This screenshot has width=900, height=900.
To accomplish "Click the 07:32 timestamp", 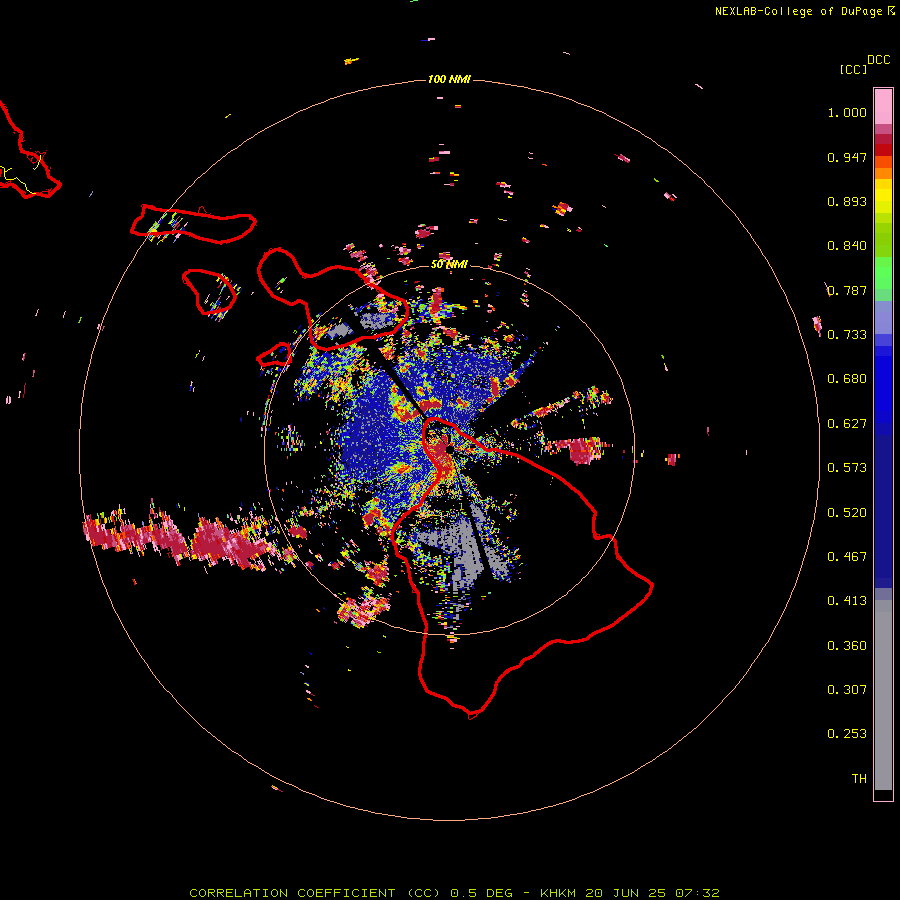I will [697, 893].
